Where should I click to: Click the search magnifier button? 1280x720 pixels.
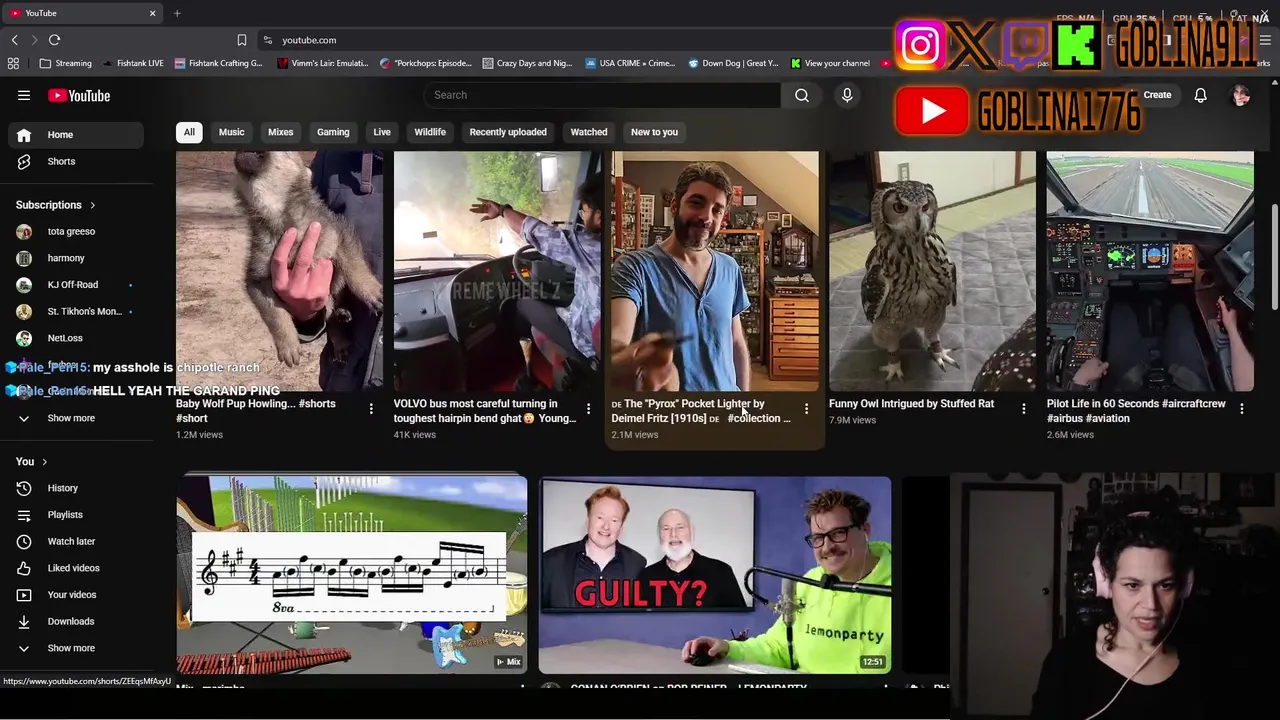pos(802,95)
